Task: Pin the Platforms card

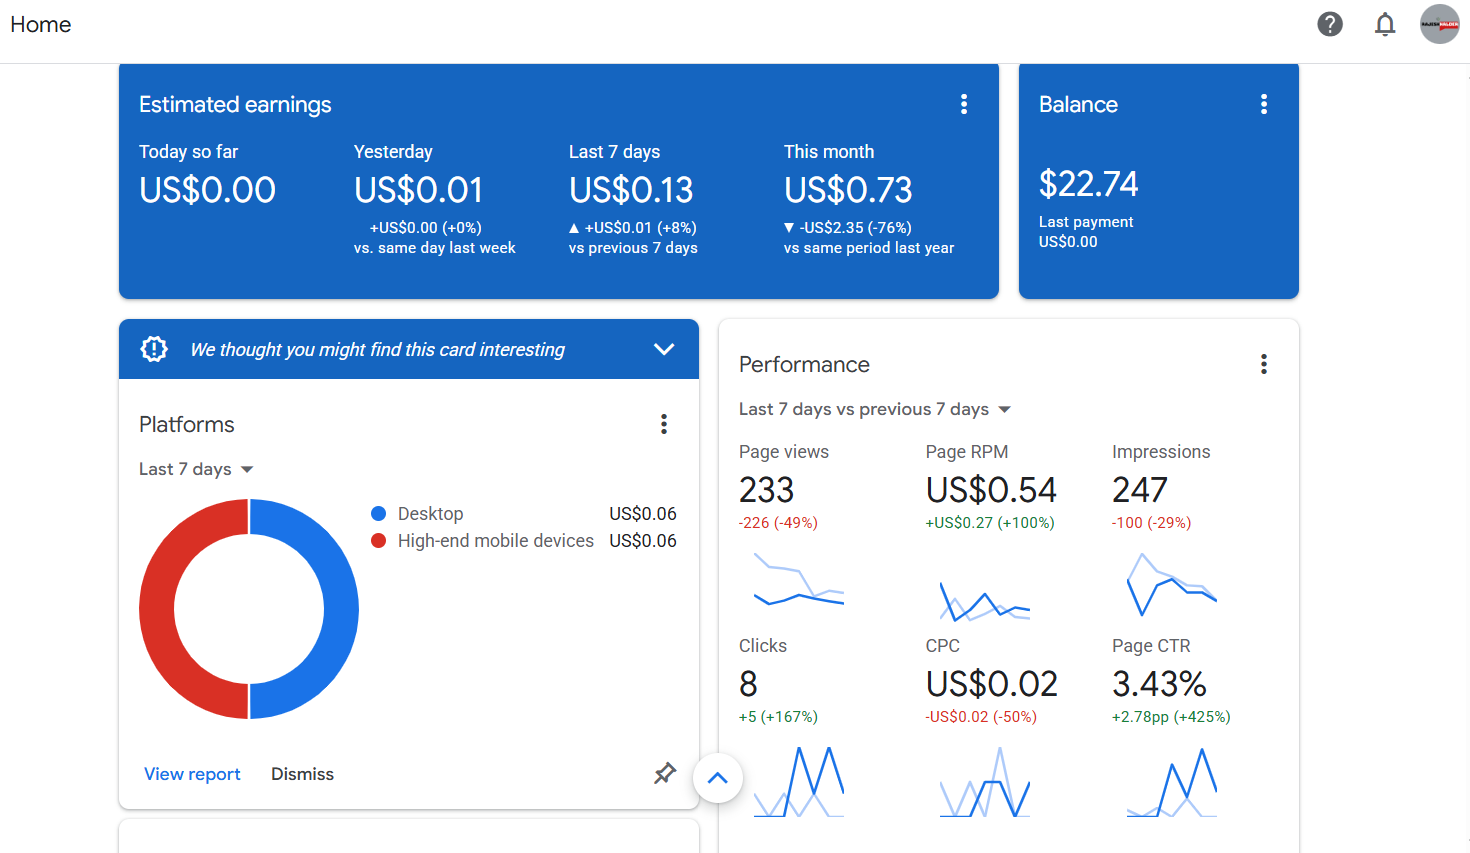Action: pyautogui.click(x=664, y=773)
